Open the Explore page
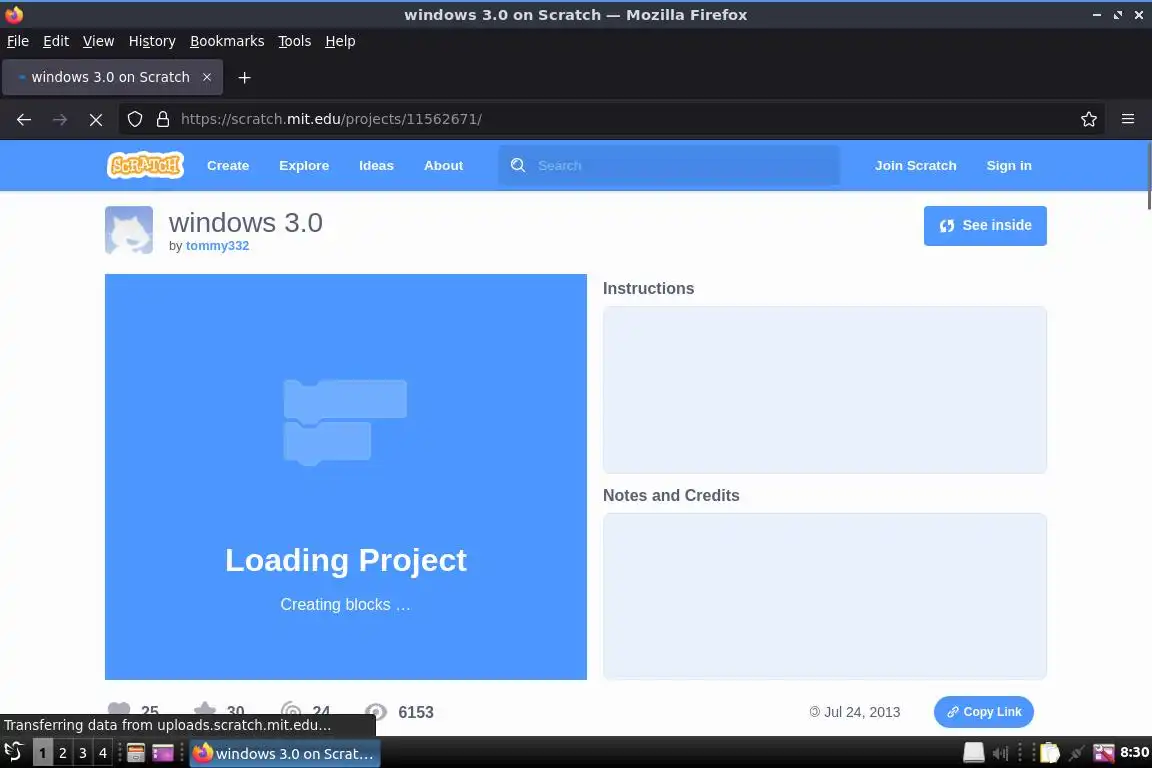This screenshot has width=1152, height=768. click(303, 165)
